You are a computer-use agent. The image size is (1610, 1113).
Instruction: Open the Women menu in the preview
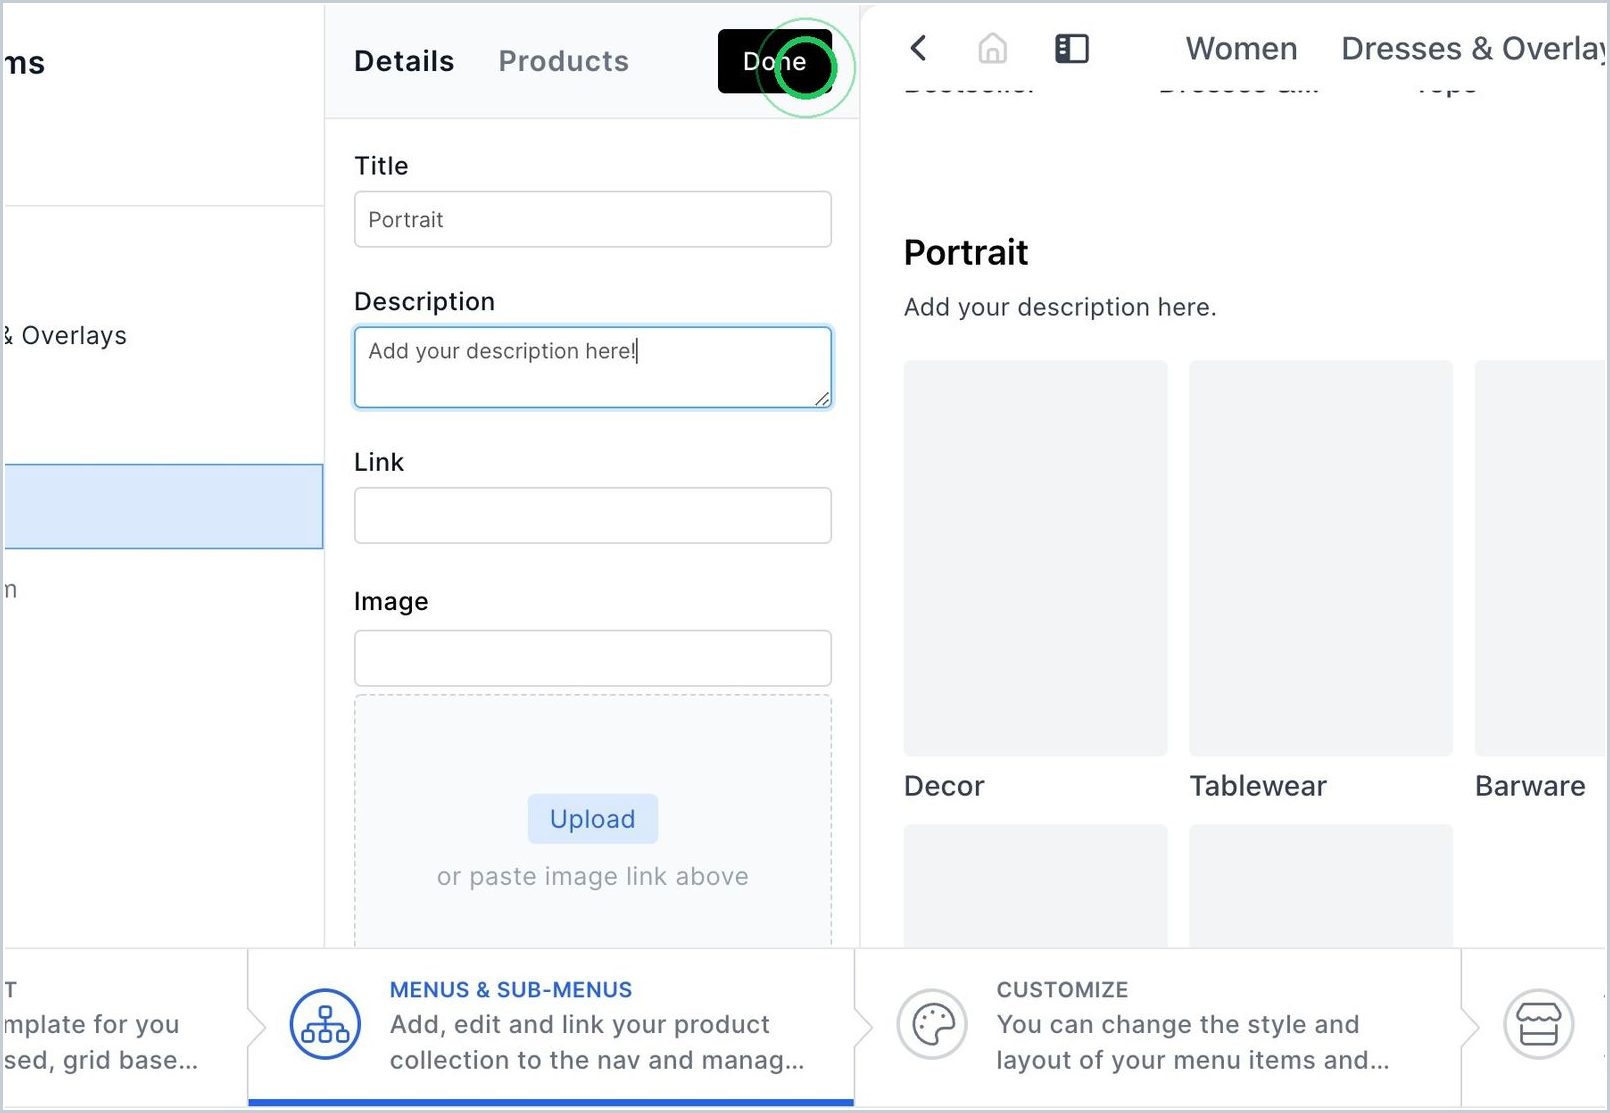pyautogui.click(x=1241, y=48)
